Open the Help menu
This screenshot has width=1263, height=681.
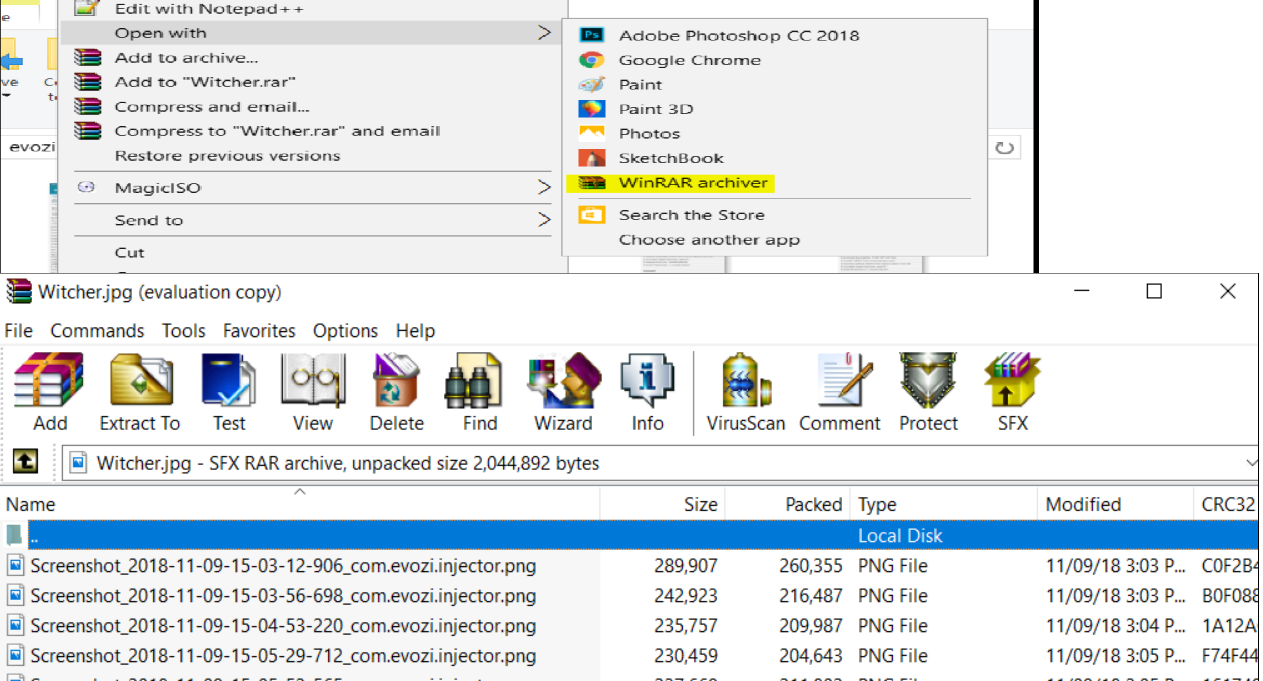click(415, 331)
